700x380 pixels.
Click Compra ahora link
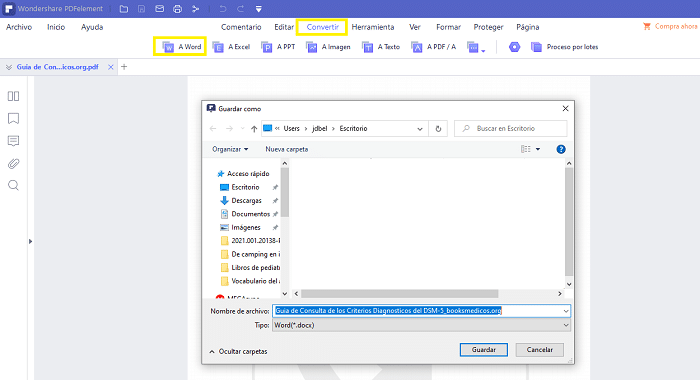[670, 26]
